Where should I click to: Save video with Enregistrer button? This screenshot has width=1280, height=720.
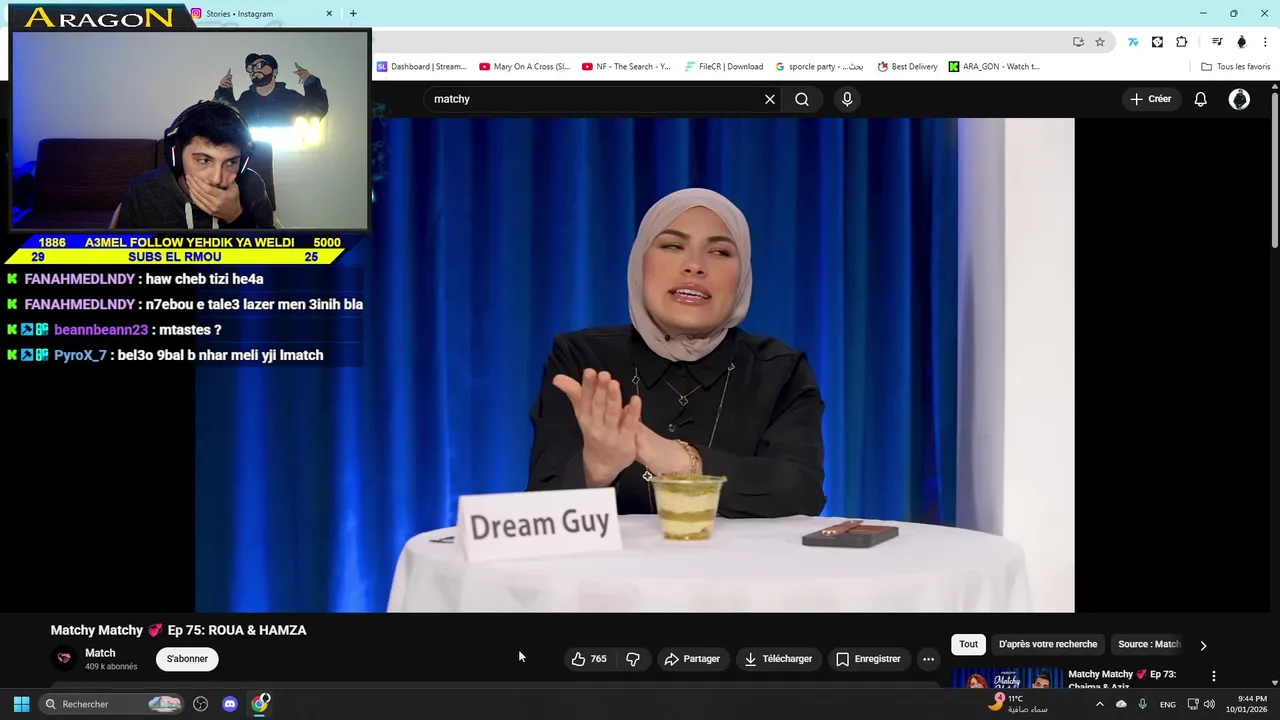pos(868,659)
